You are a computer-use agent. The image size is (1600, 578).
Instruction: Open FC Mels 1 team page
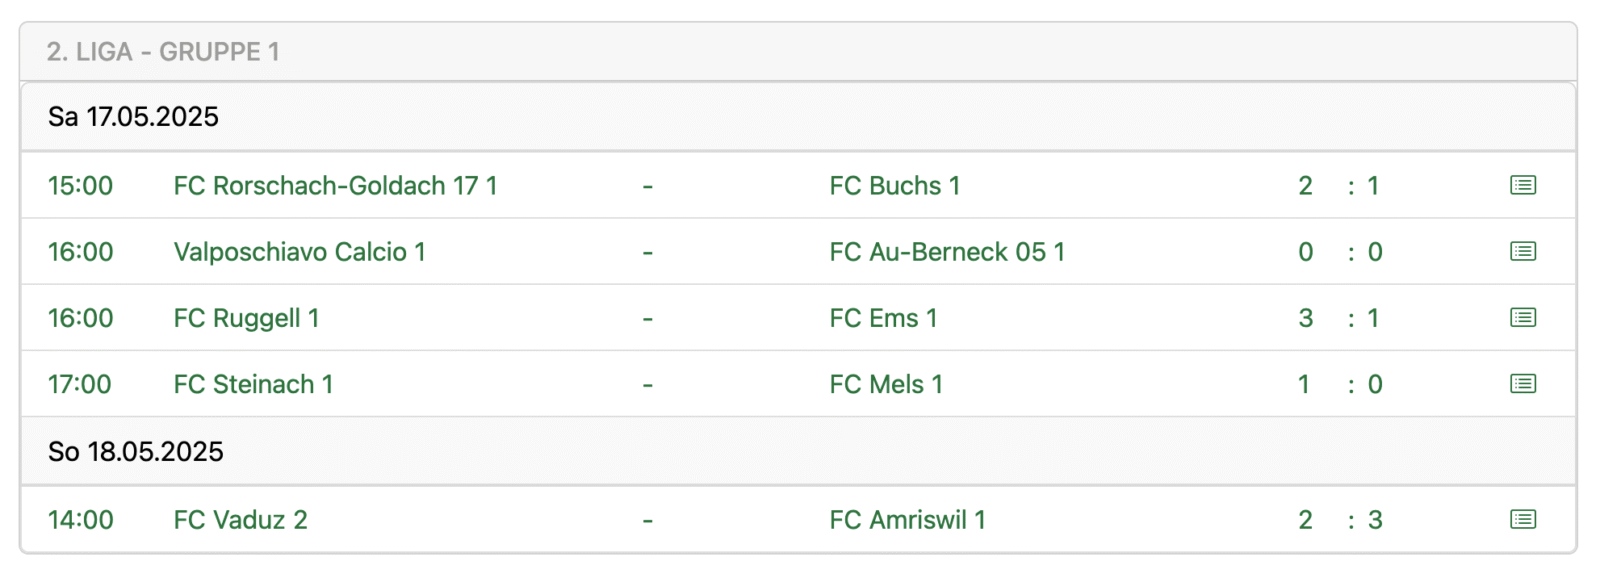click(x=886, y=384)
